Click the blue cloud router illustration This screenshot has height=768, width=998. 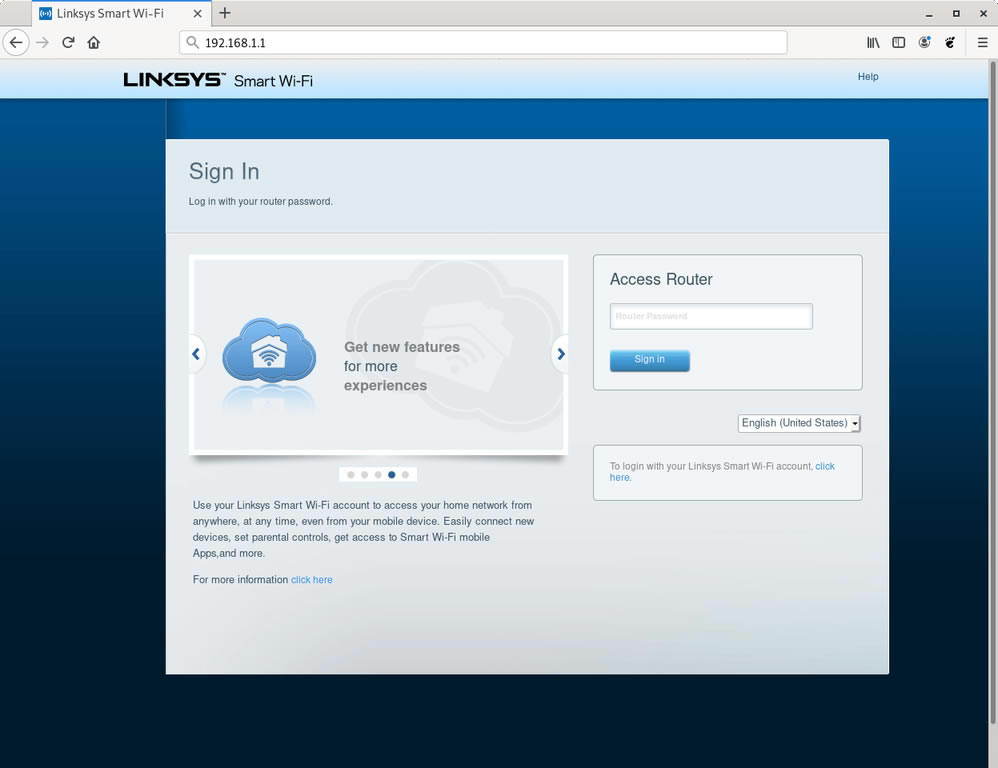click(x=268, y=353)
